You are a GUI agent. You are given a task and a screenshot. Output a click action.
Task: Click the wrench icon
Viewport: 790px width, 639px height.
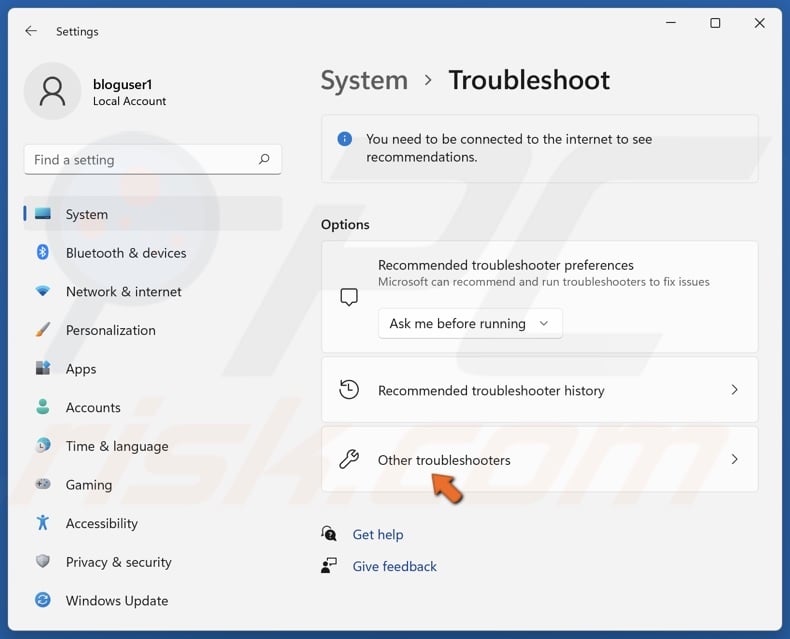349,459
